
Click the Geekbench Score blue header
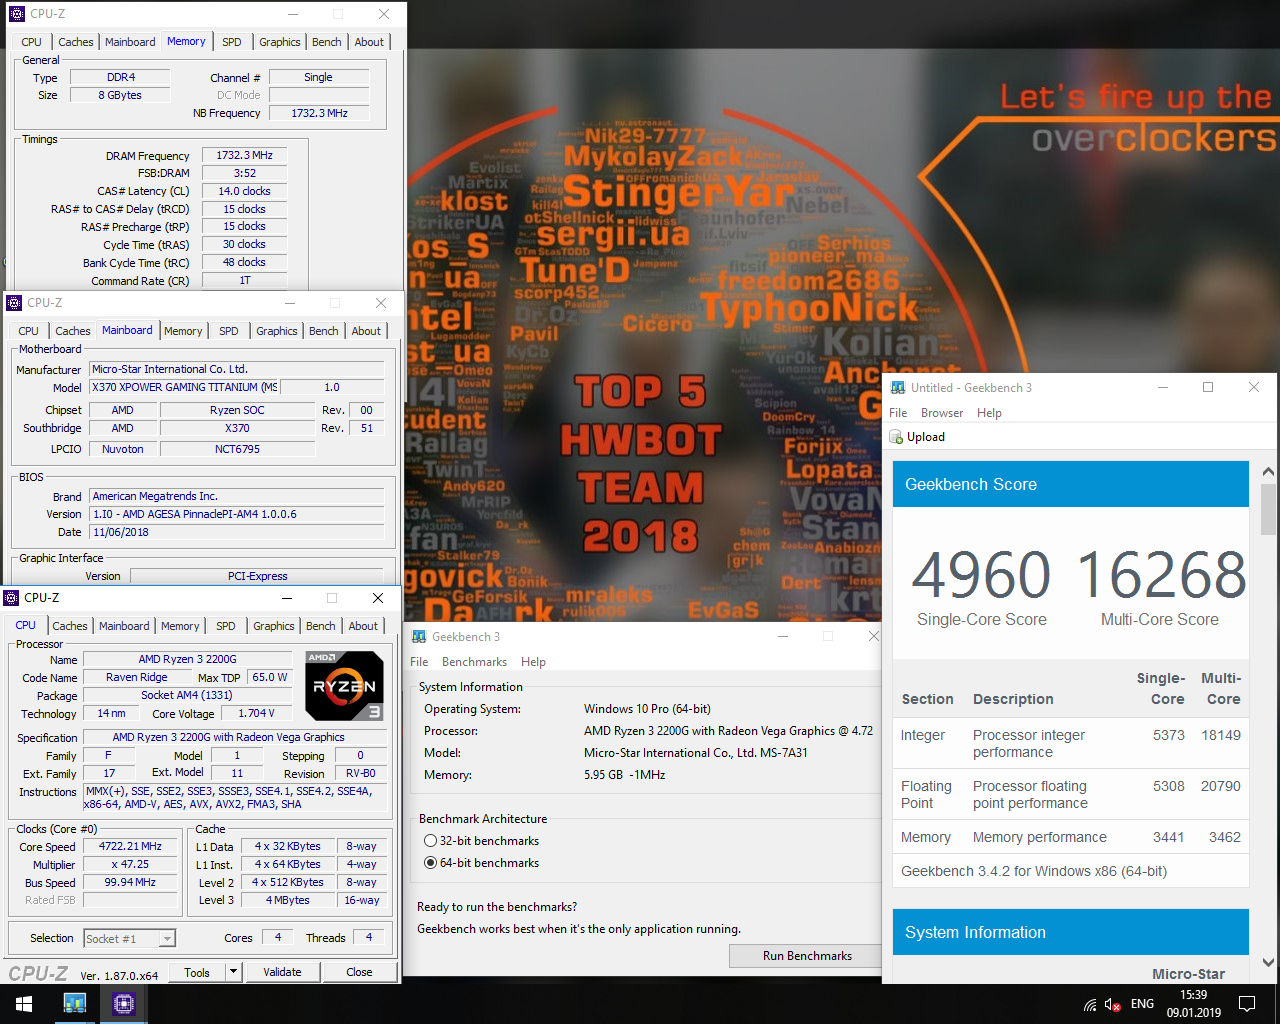1071,484
